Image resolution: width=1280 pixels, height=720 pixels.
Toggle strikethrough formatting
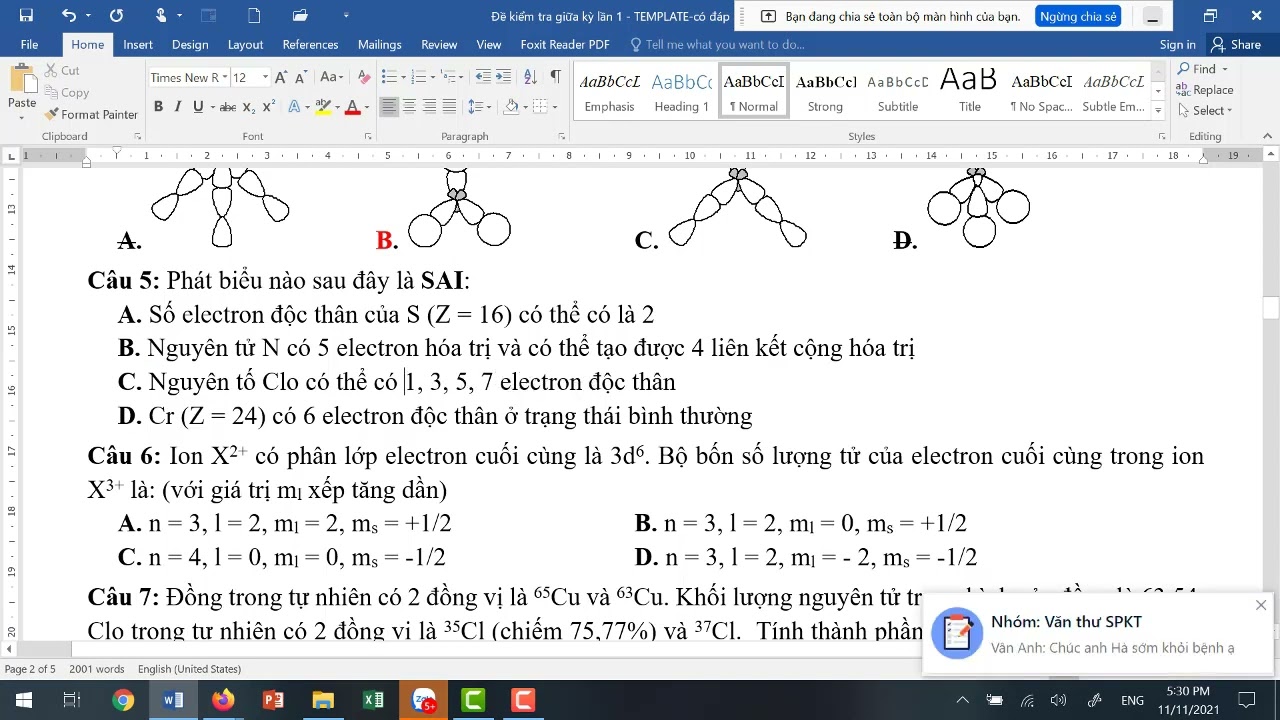click(x=228, y=107)
